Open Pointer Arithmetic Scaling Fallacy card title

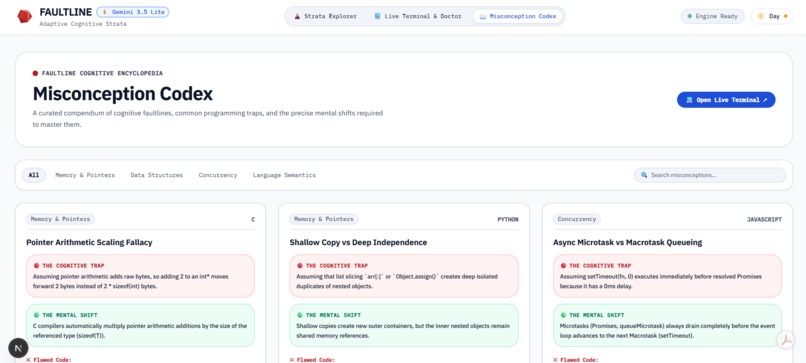pyautogui.click(x=89, y=242)
